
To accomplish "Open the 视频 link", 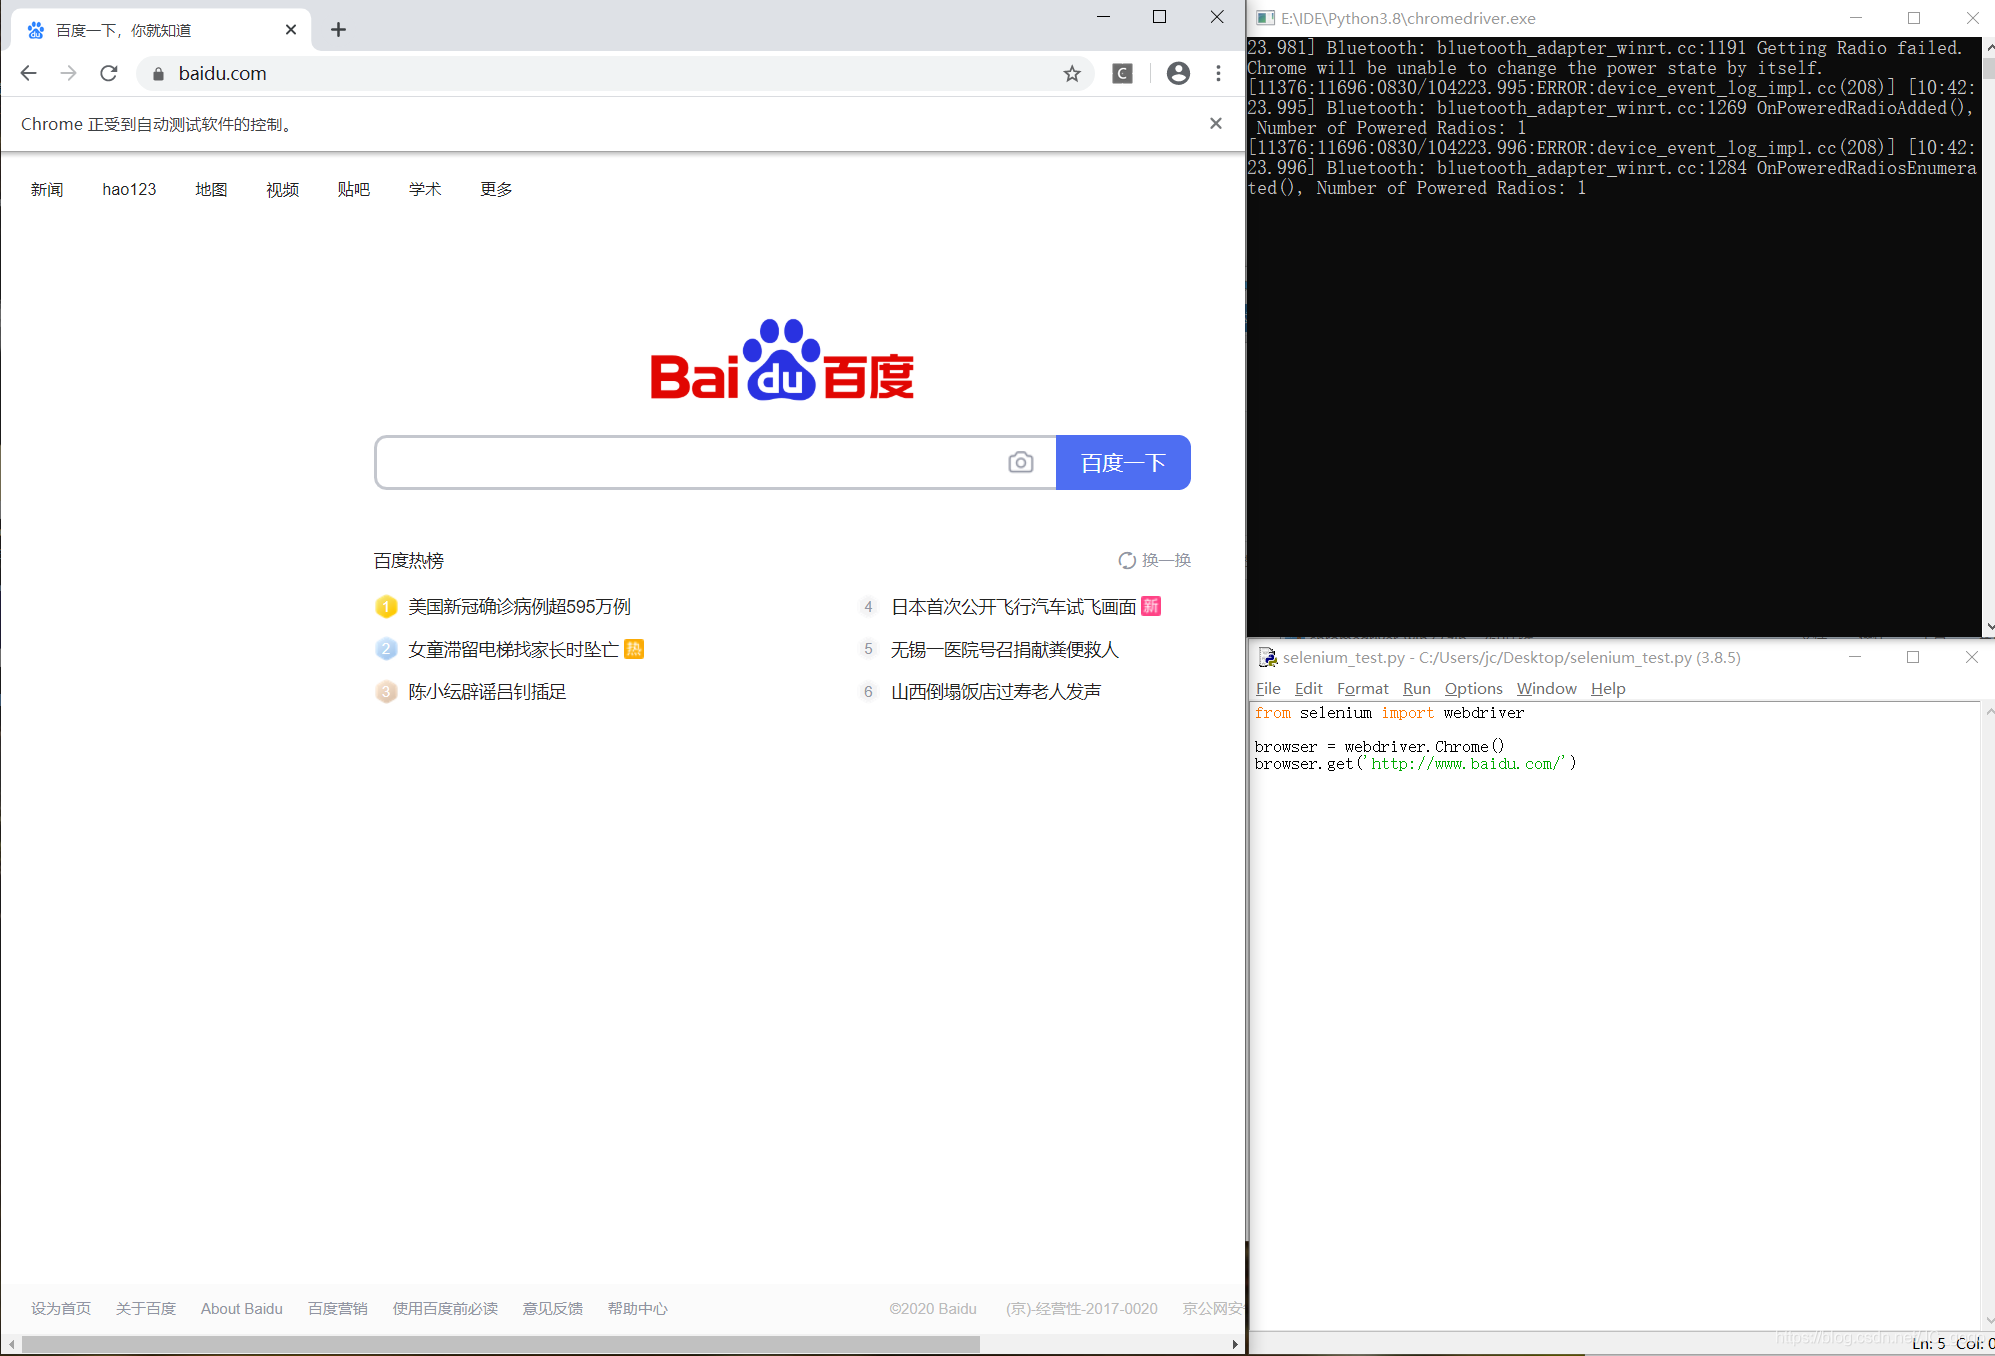I will coord(282,189).
